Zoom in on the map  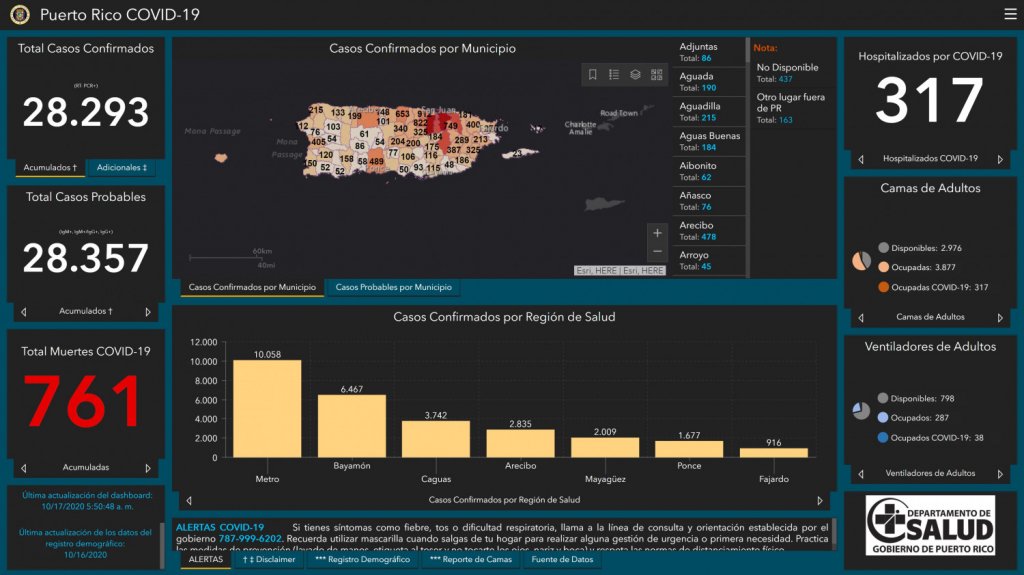point(657,233)
